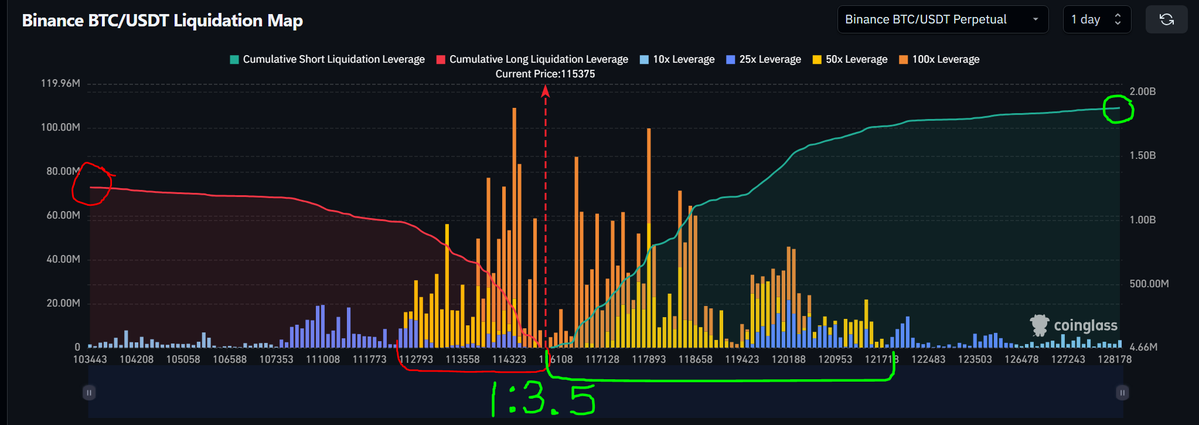Toggle the 10x Leverage legend series

pyautogui.click(x=677, y=59)
